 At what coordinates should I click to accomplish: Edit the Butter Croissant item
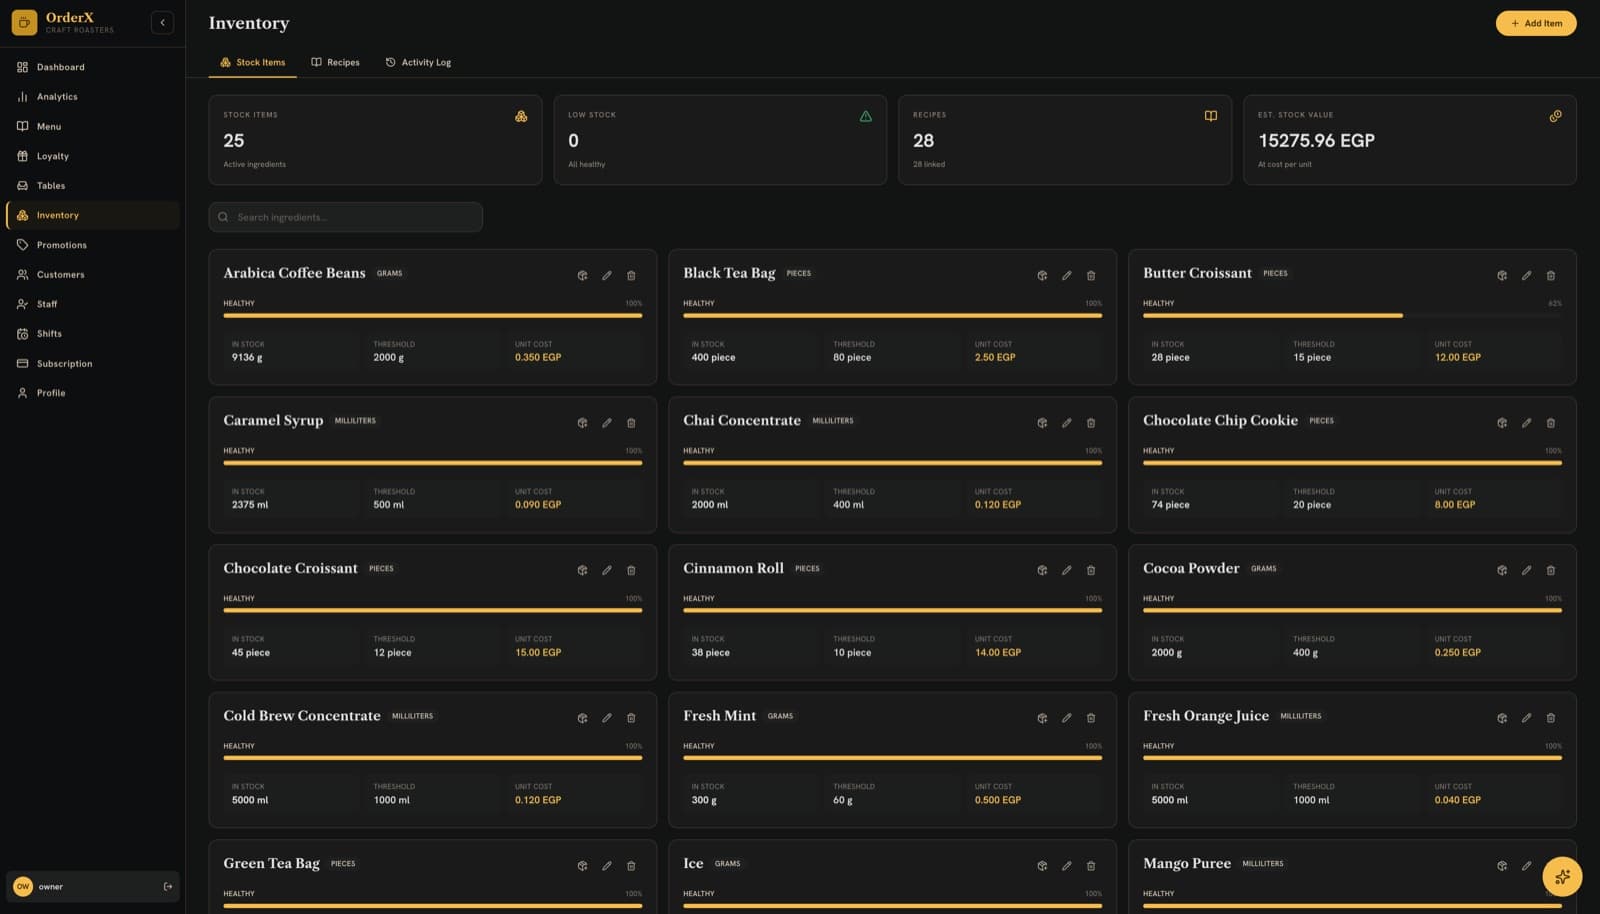(x=1527, y=275)
